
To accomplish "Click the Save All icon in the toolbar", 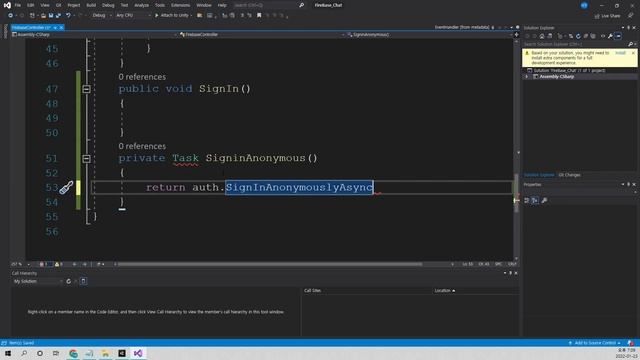I will tap(58, 16).
